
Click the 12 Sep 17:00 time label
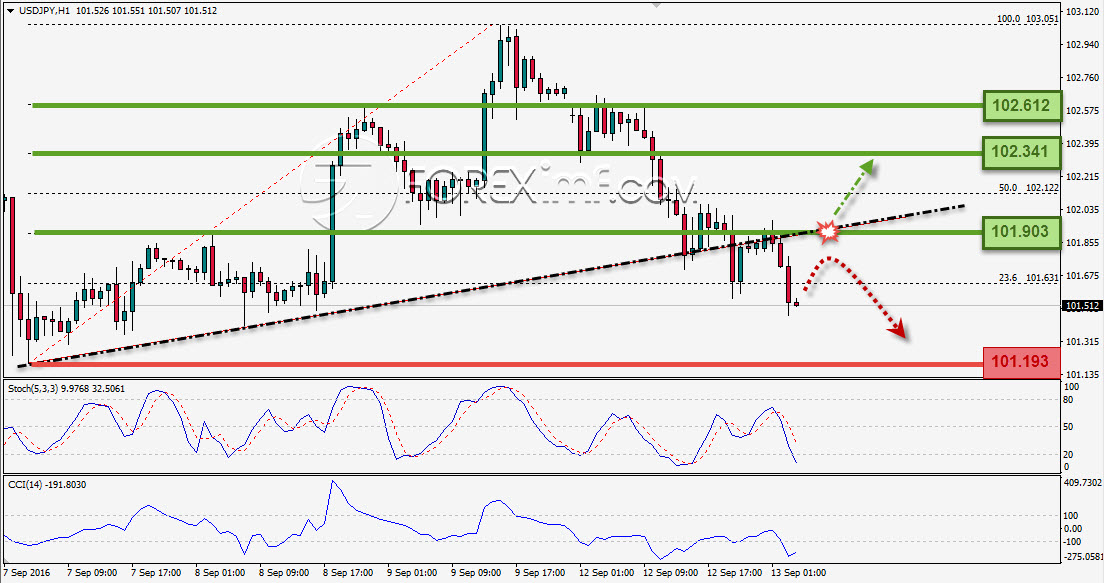pos(735,573)
